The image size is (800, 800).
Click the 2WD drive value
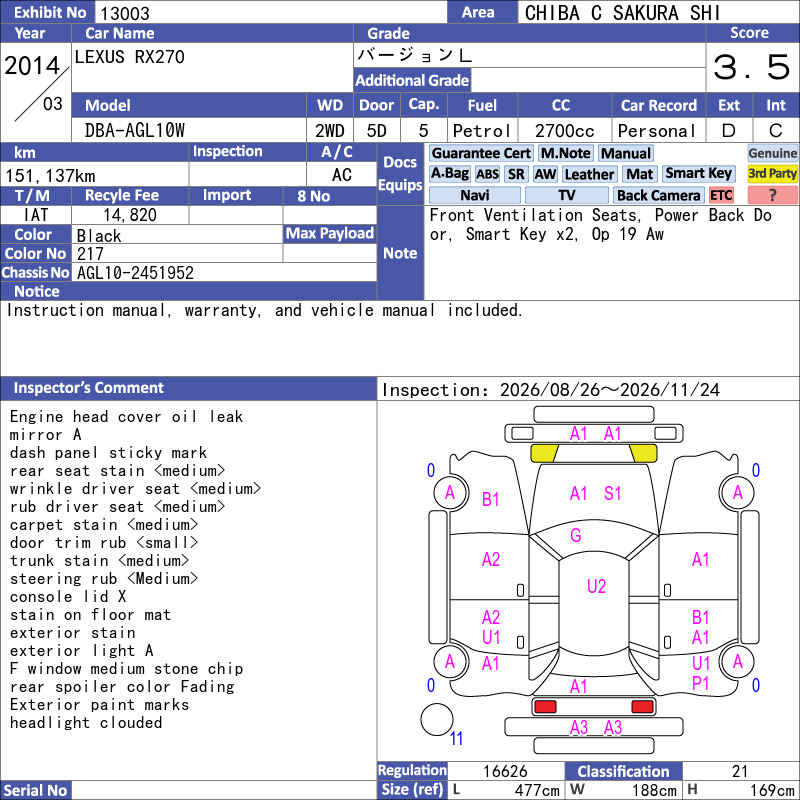click(x=330, y=131)
